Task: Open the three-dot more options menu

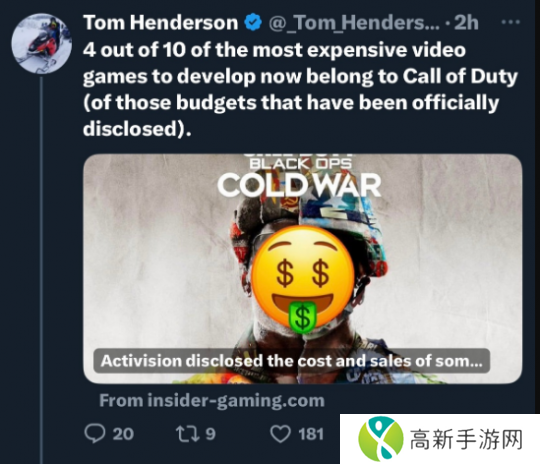Action: [510, 22]
